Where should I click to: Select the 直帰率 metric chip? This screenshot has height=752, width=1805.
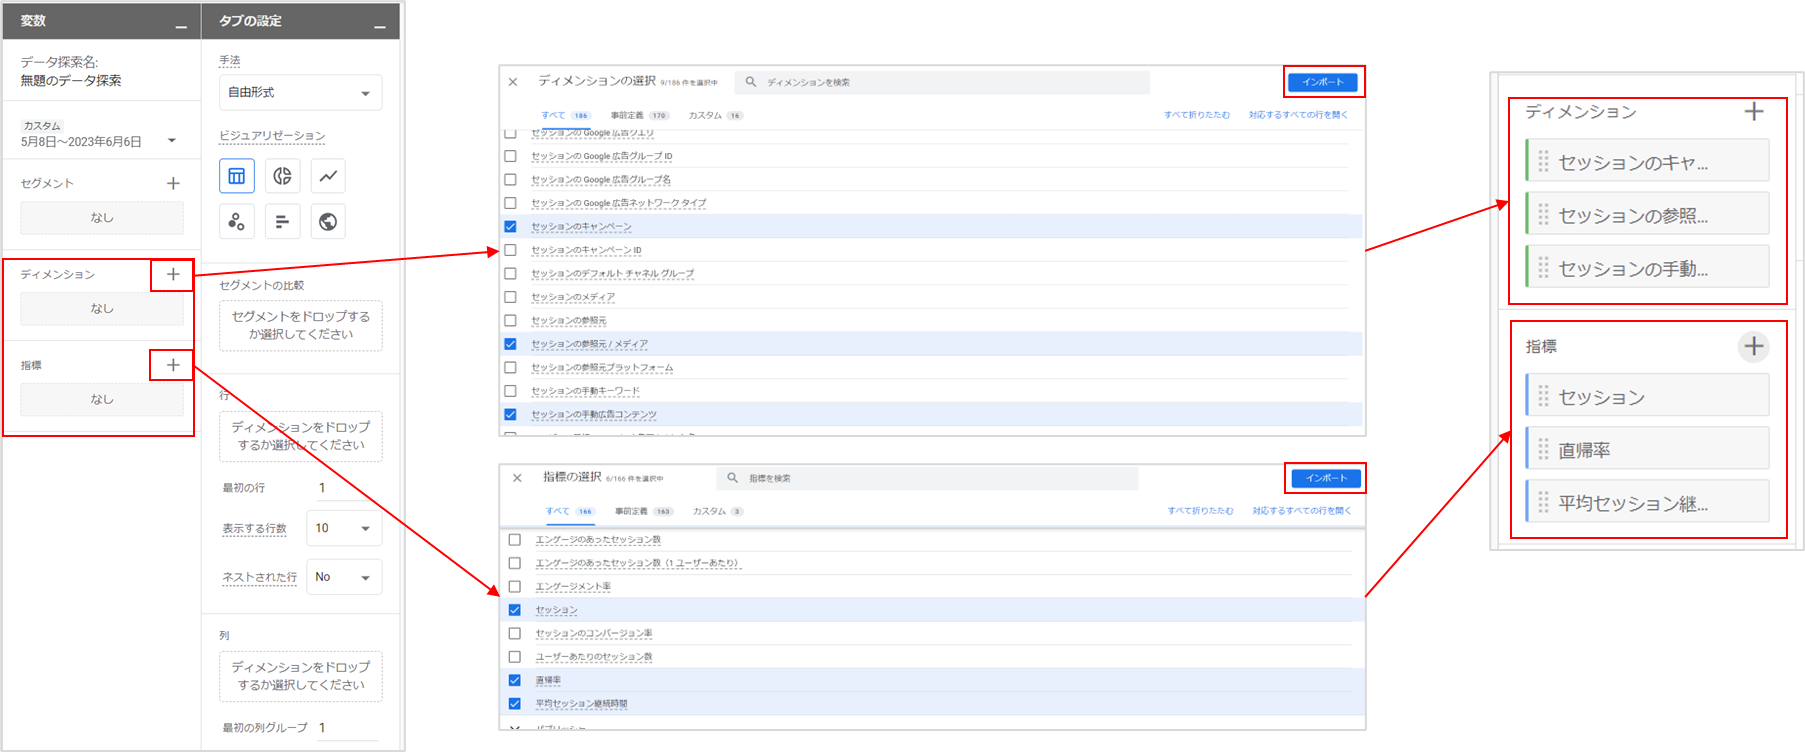pyautogui.click(x=1647, y=450)
